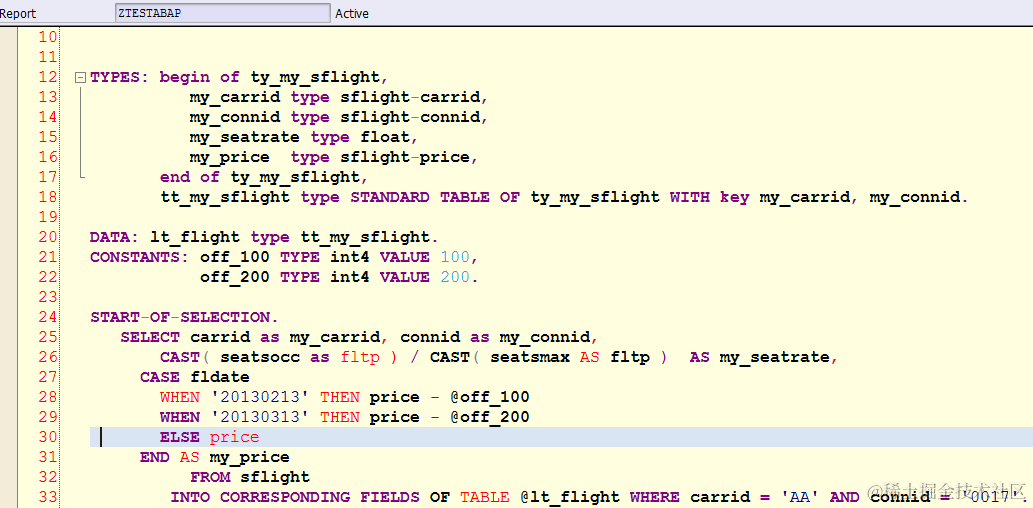Image resolution: width=1033 pixels, height=508 pixels.
Task: Click STANDARD TABLE OF on line 18
Action: click(435, 197)
